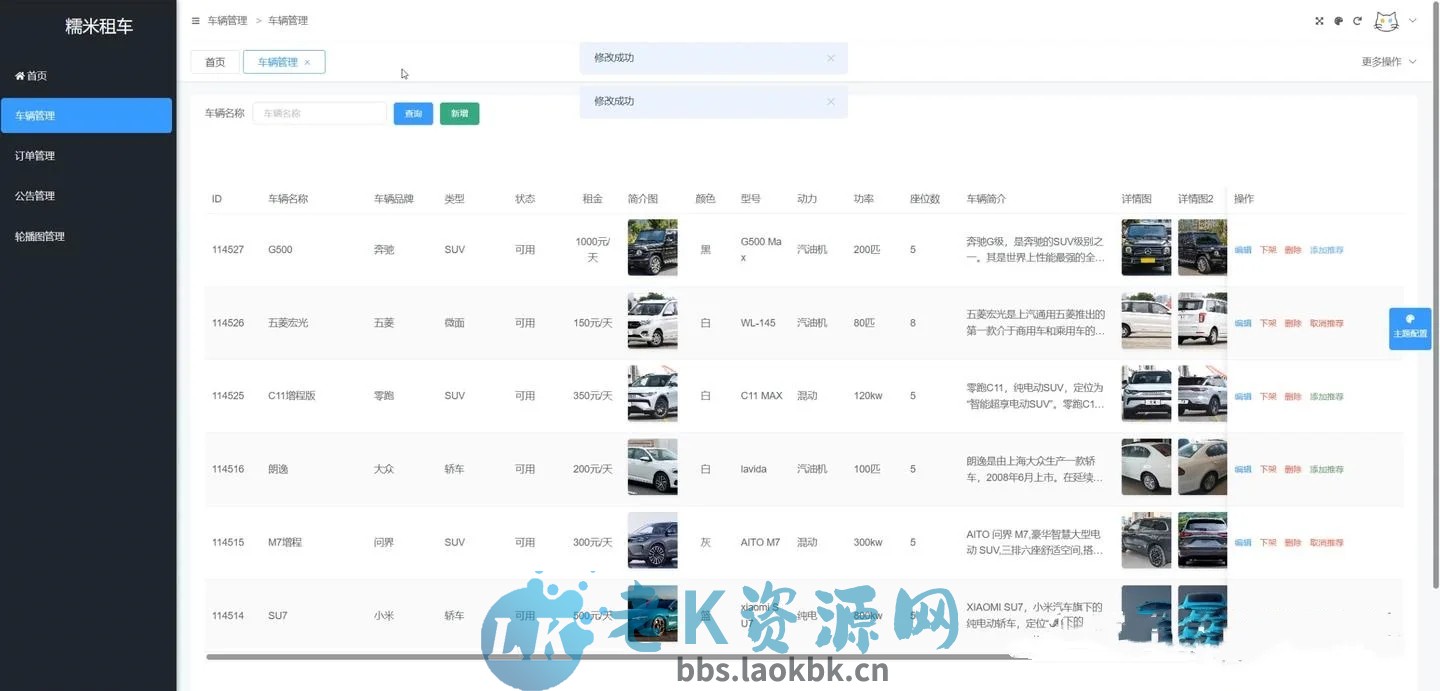The image size is (1440, 691).
Task: Open the theme palette icon in top bar
Action: (x=1338, y=20)
